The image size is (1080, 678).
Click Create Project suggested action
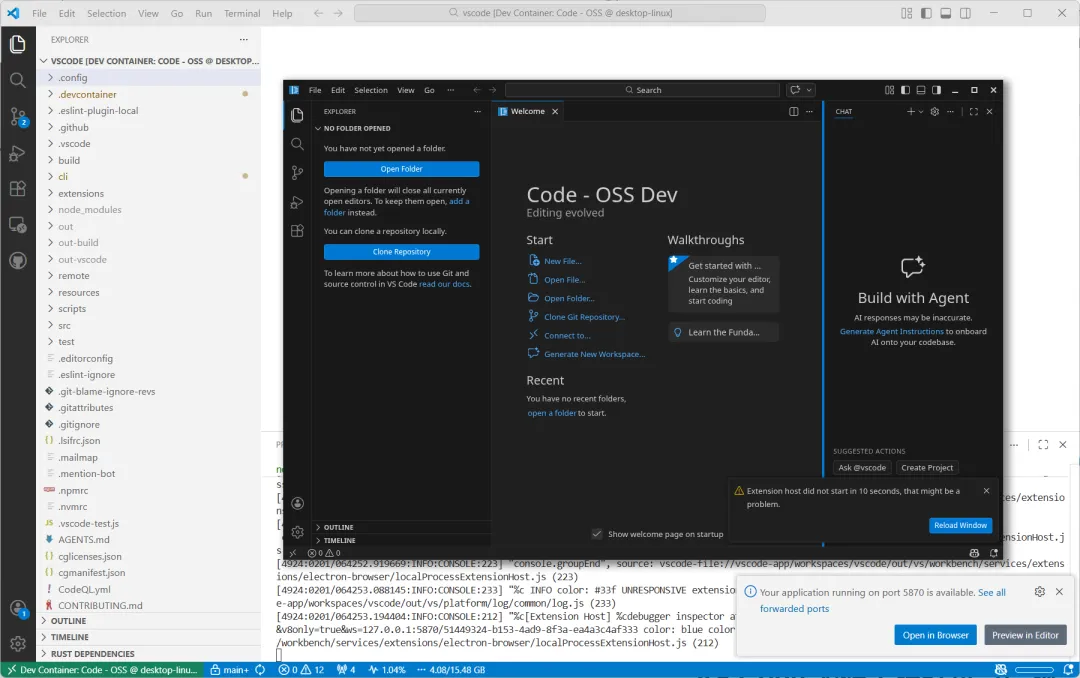[927, 468]
